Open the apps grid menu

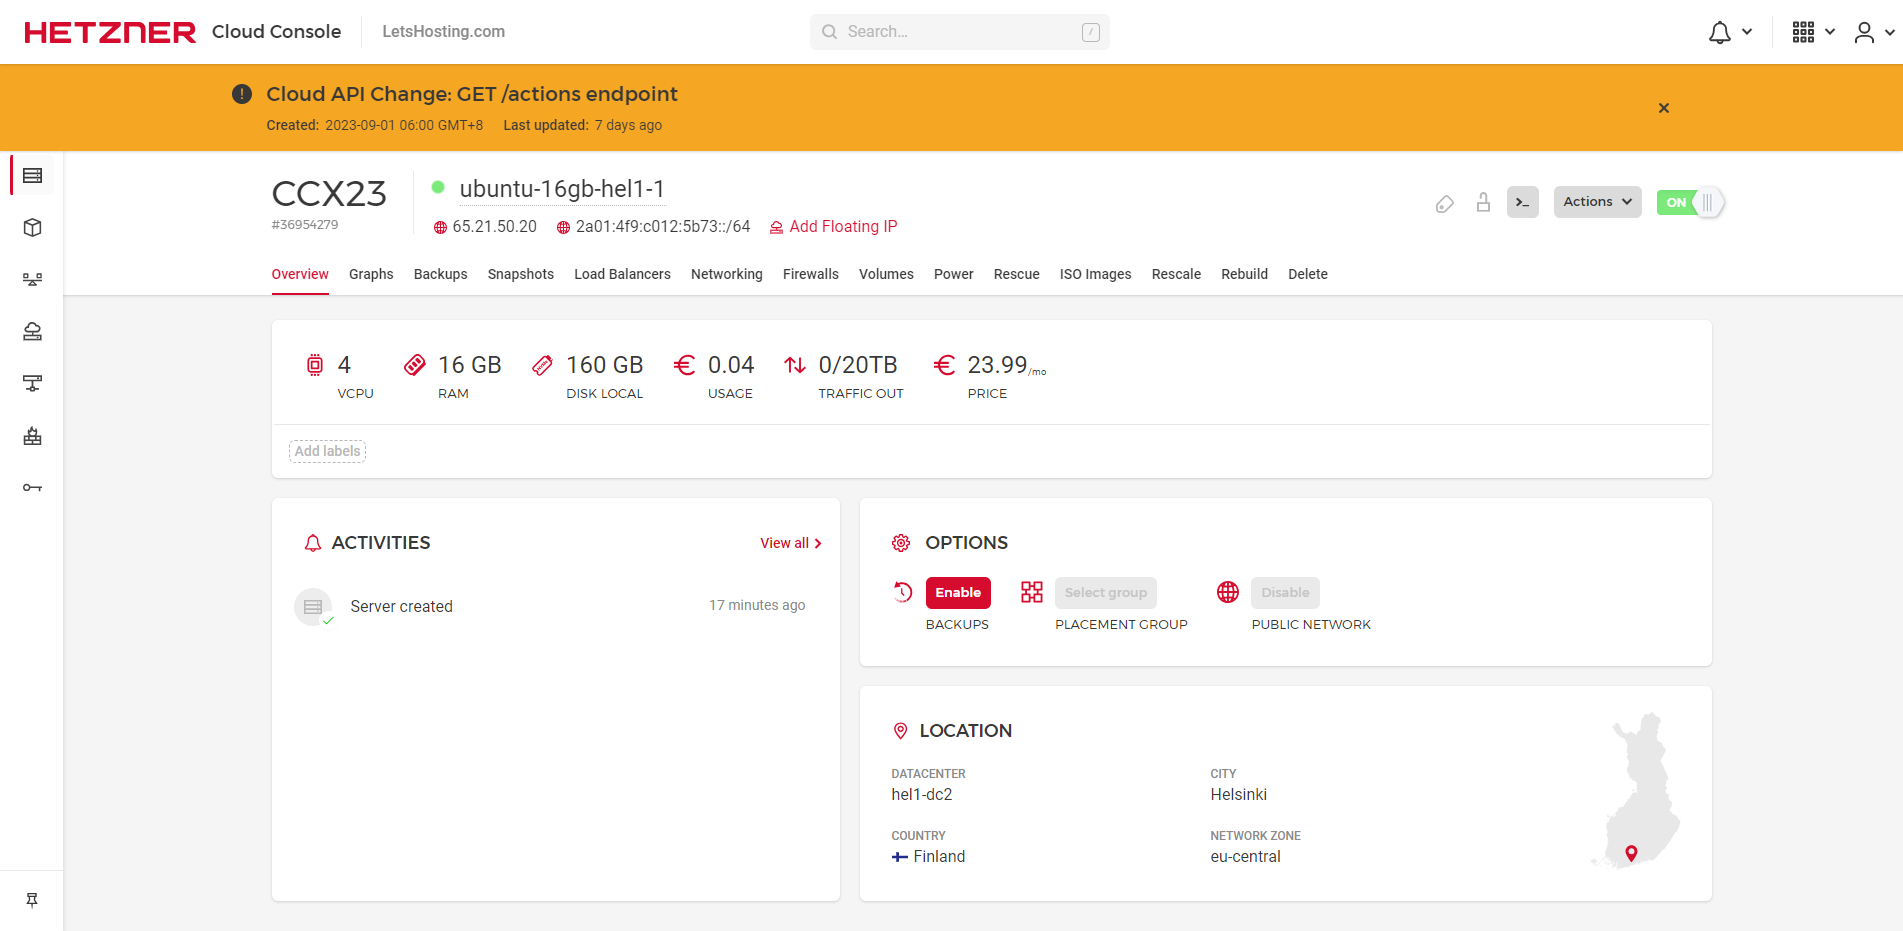click(1803, 32)
